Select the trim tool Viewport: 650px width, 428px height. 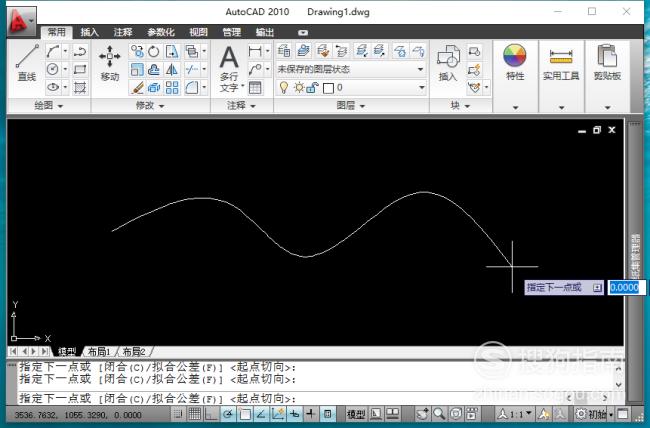point(192,69)
